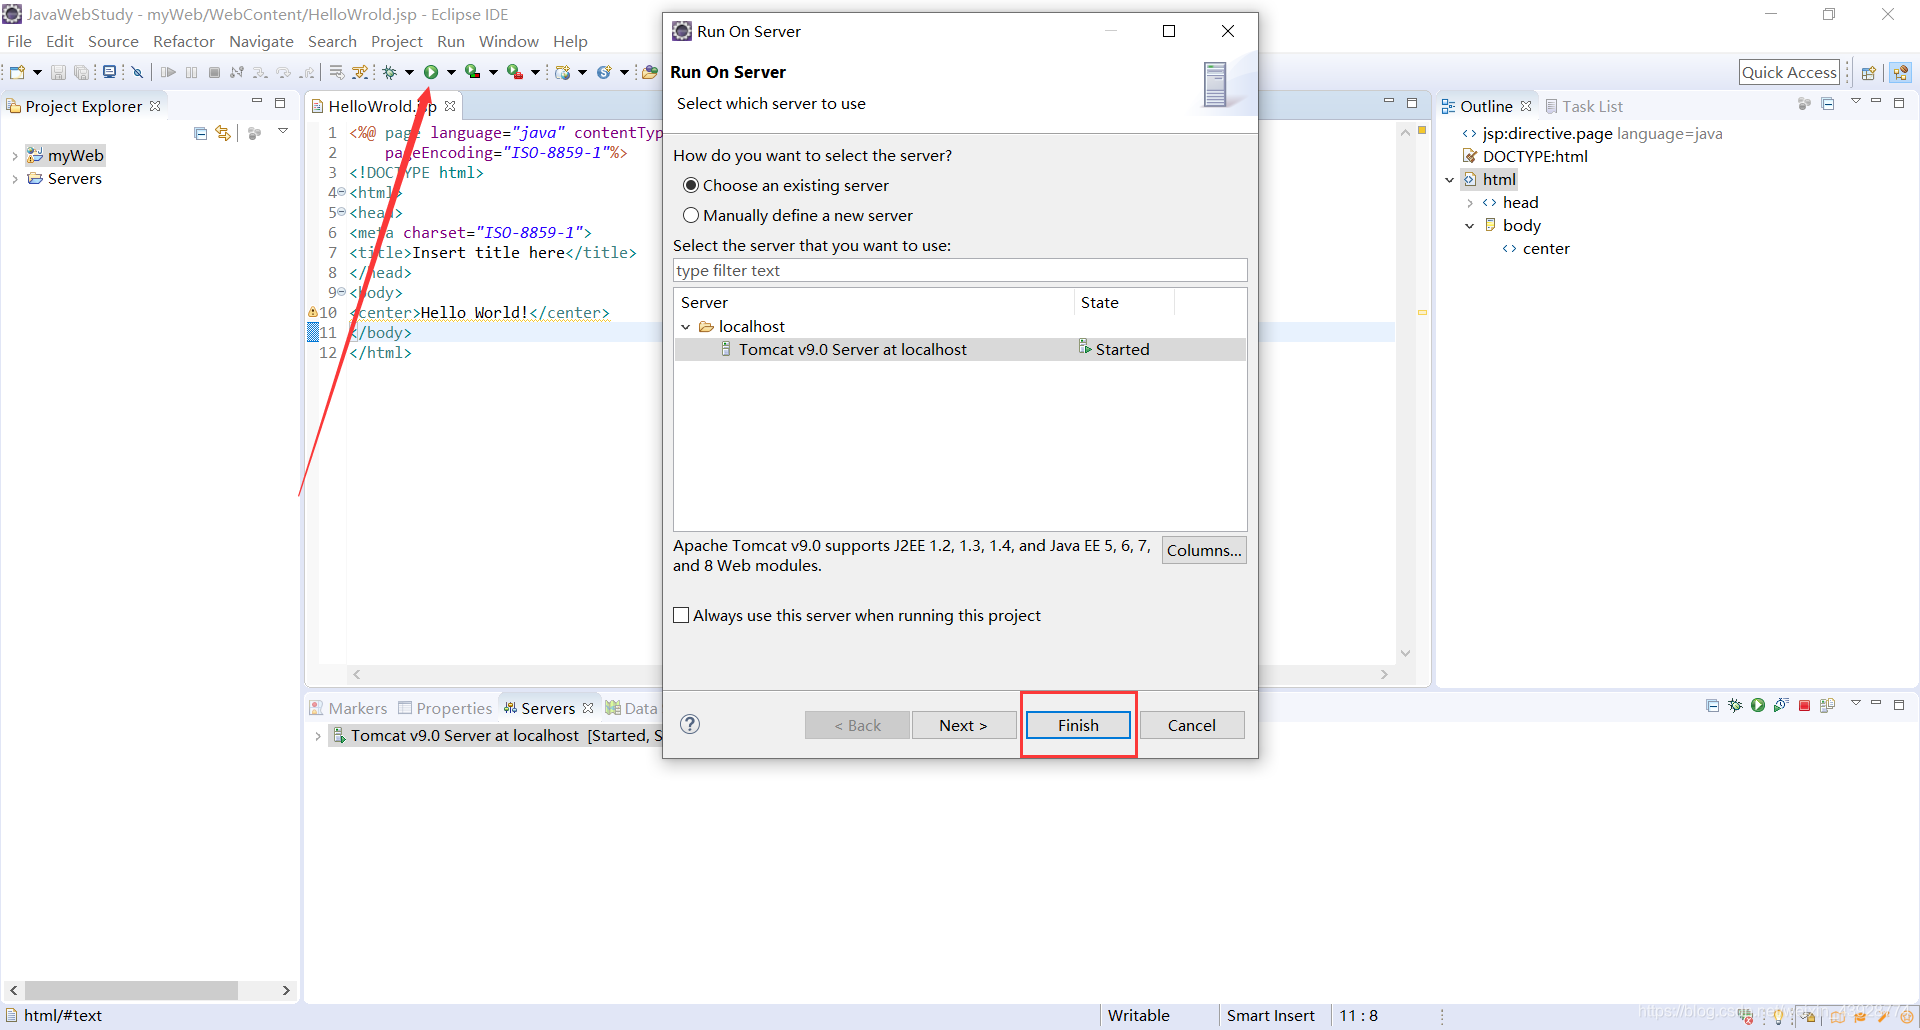This screenshot has height=1030, width=1920.
Task: Click the Resume toolbar icon
Action: point(168,72)
